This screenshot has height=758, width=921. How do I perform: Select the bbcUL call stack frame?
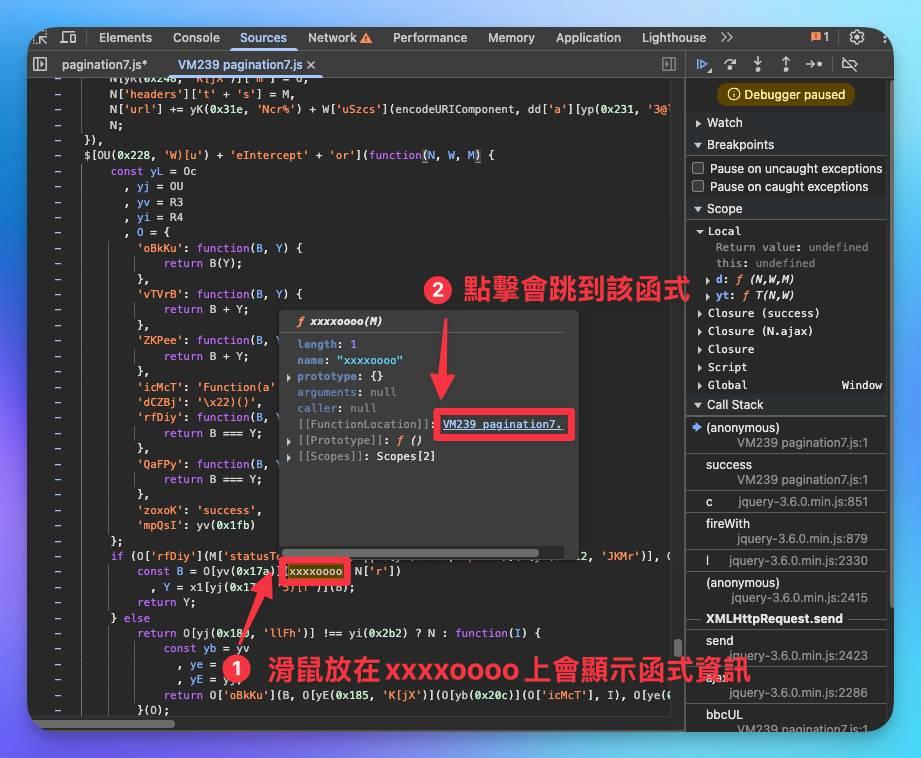pos(786,720)
